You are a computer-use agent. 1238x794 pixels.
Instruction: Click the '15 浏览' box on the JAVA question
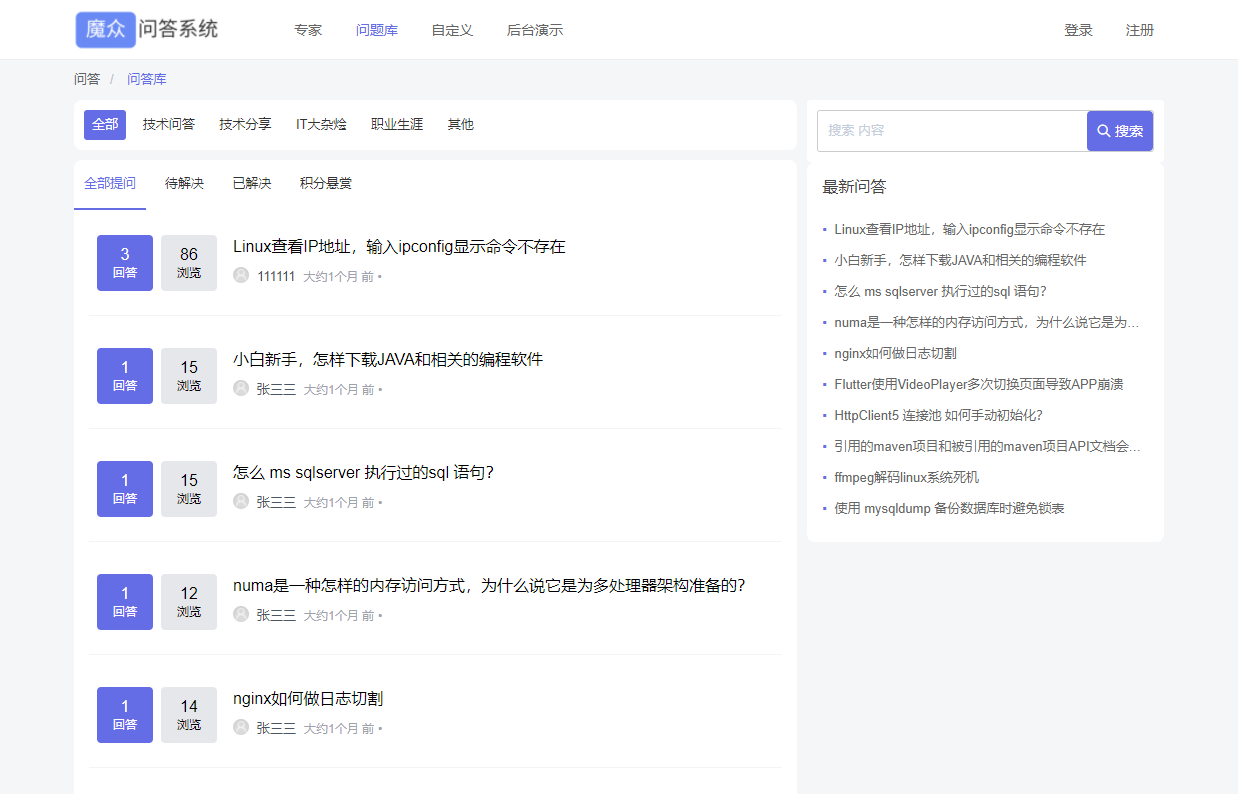189,376
